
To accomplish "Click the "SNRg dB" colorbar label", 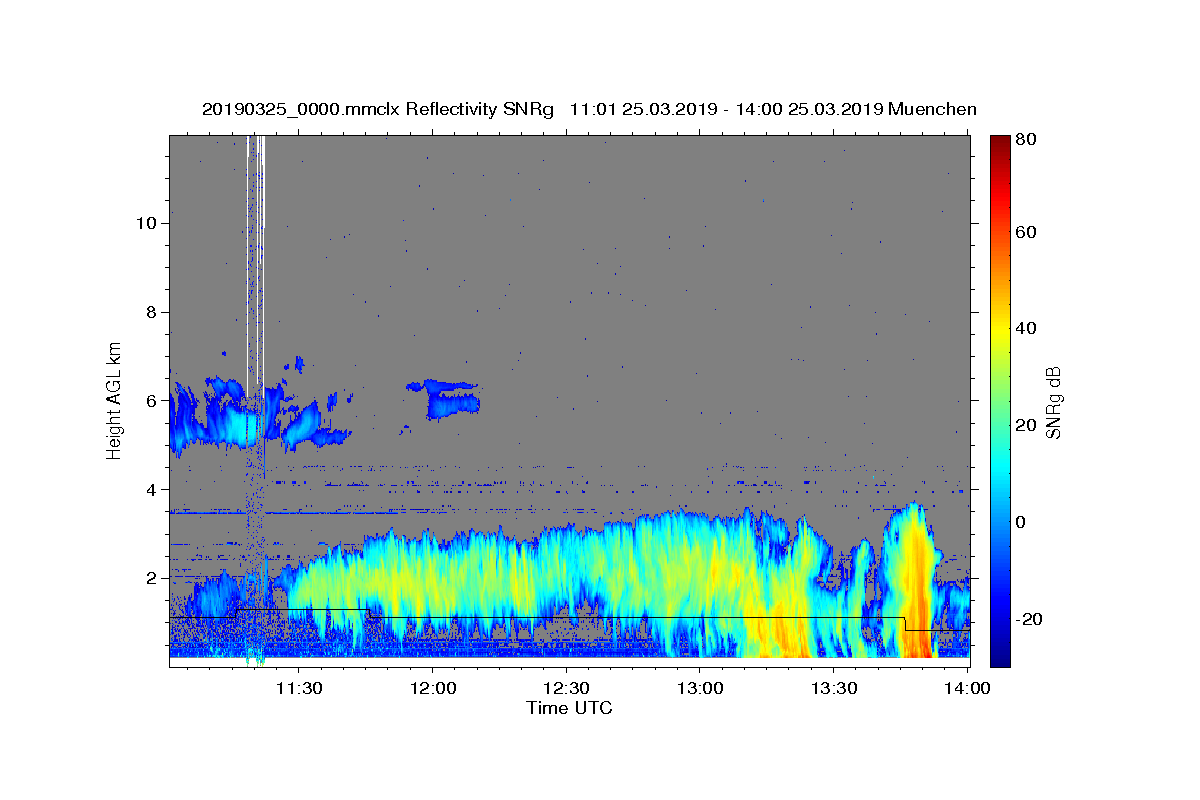I will pos(1052,402).
